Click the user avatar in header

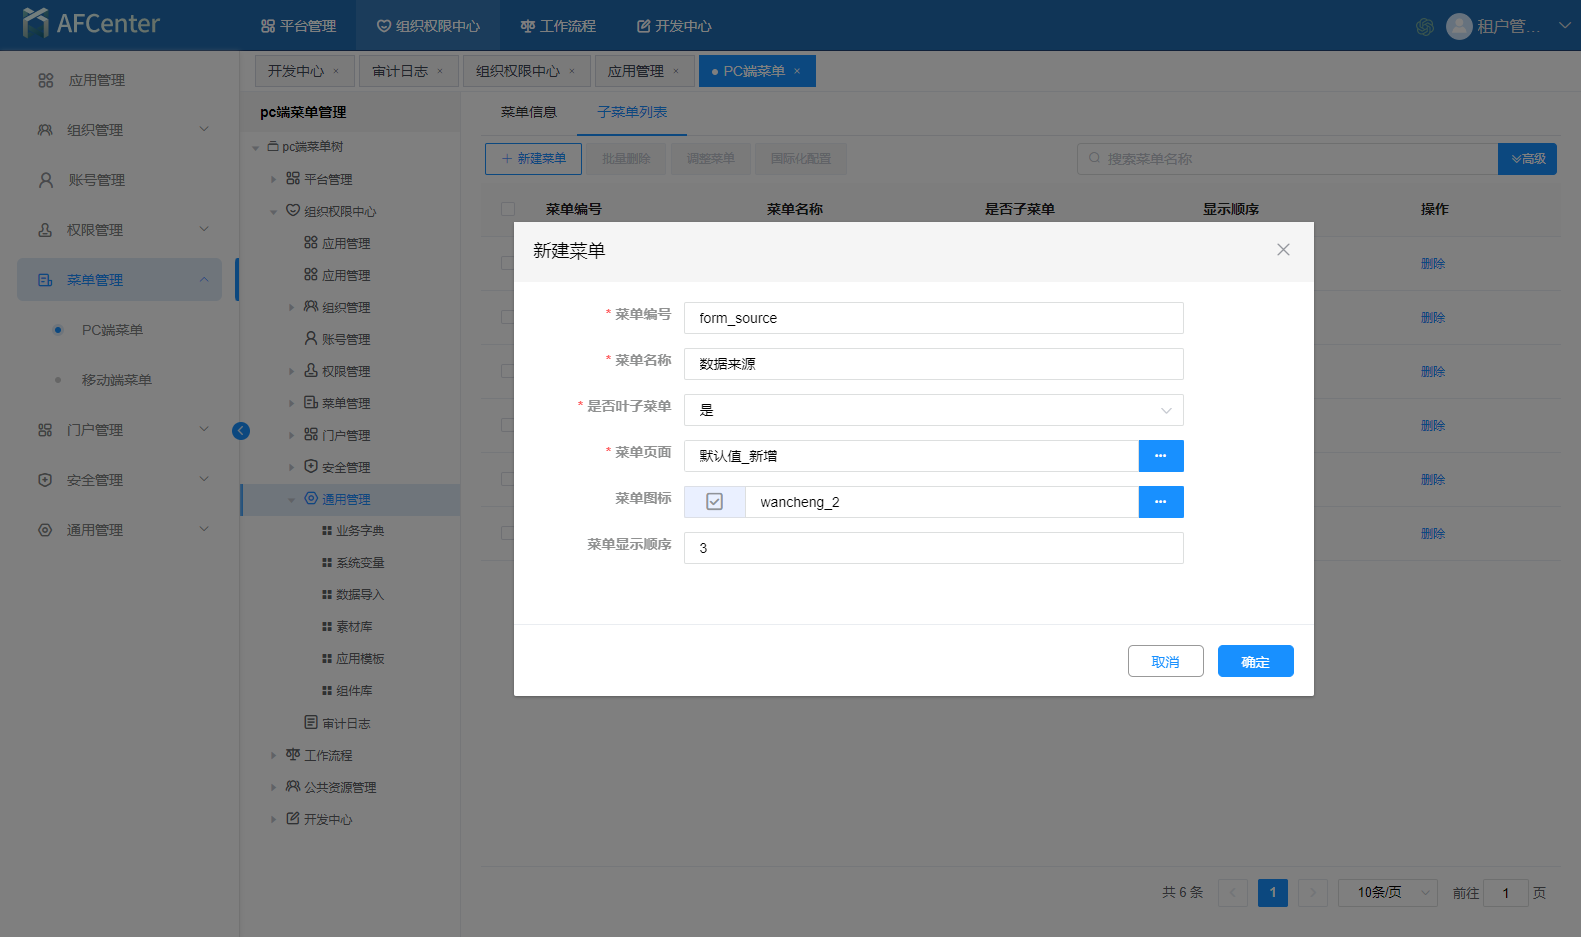point(1459,26)
